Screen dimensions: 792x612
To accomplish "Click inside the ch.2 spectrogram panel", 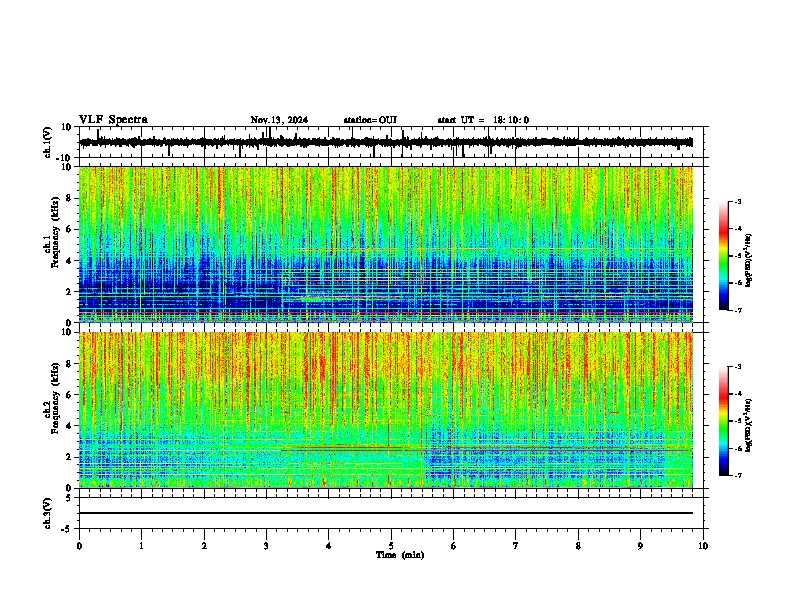I will point(386,410).
